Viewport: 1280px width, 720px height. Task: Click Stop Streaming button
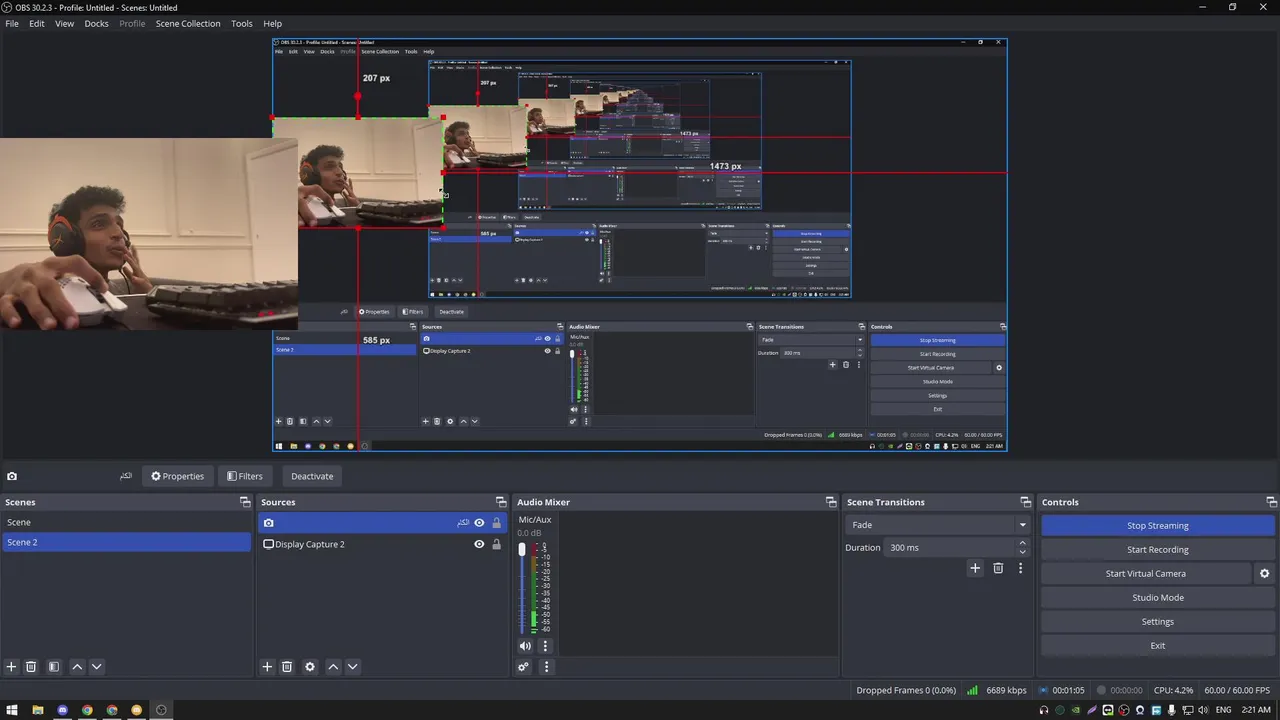pos(1158,526)
